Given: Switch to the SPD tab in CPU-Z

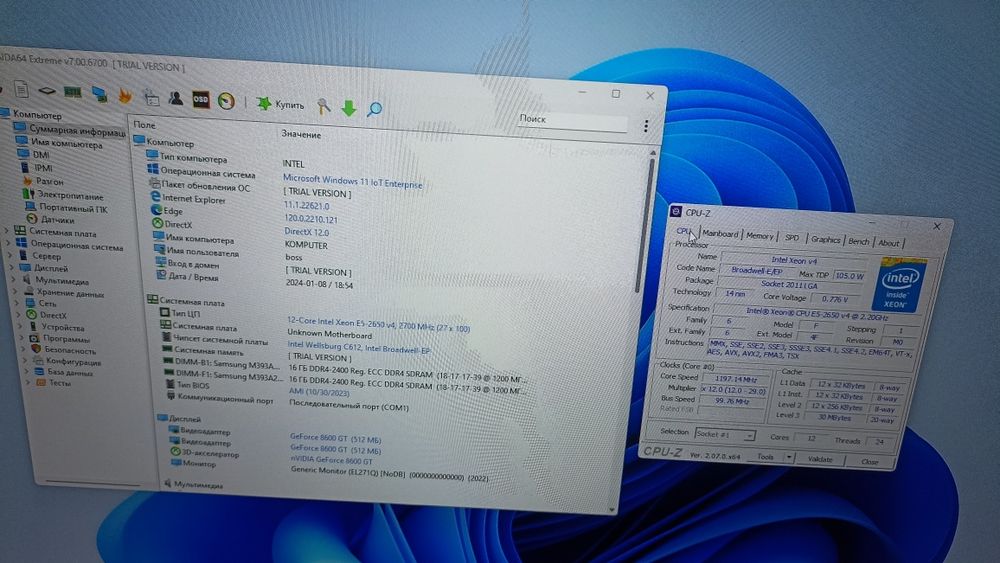Looking at the screenshot, I should [791, 237].
